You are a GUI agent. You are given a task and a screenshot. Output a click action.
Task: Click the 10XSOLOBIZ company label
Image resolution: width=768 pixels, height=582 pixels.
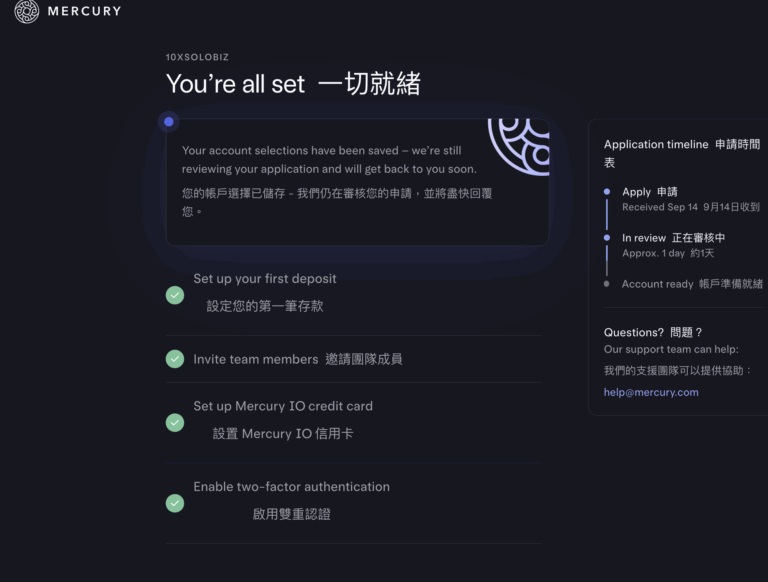[197, 58]
